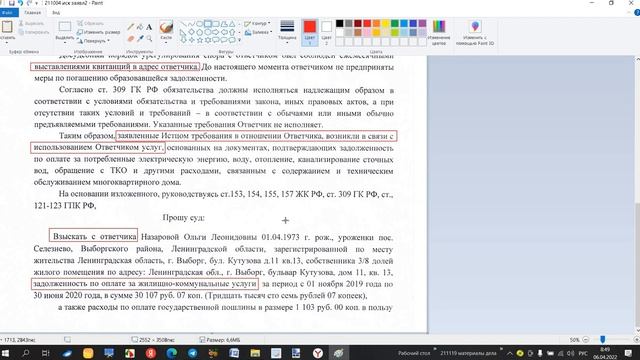Open the clock showing 06.04.2022
The width and height of the screenshot is (640, 360).
(605, 353)
